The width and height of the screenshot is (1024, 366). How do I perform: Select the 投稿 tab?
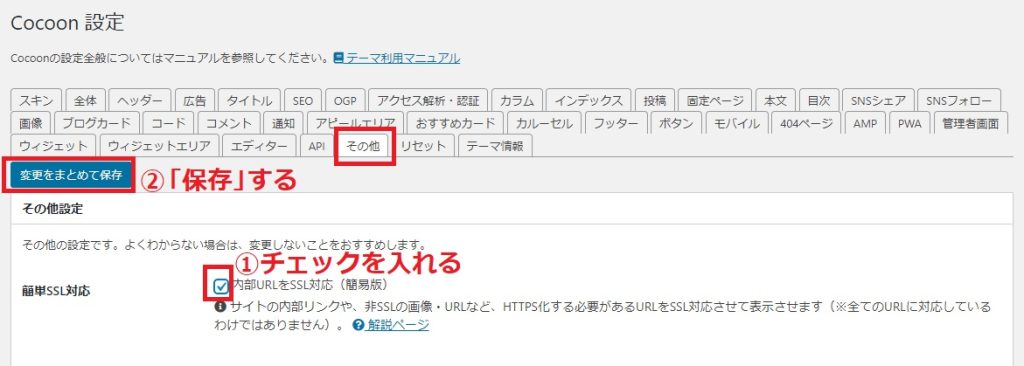(654, 101)
